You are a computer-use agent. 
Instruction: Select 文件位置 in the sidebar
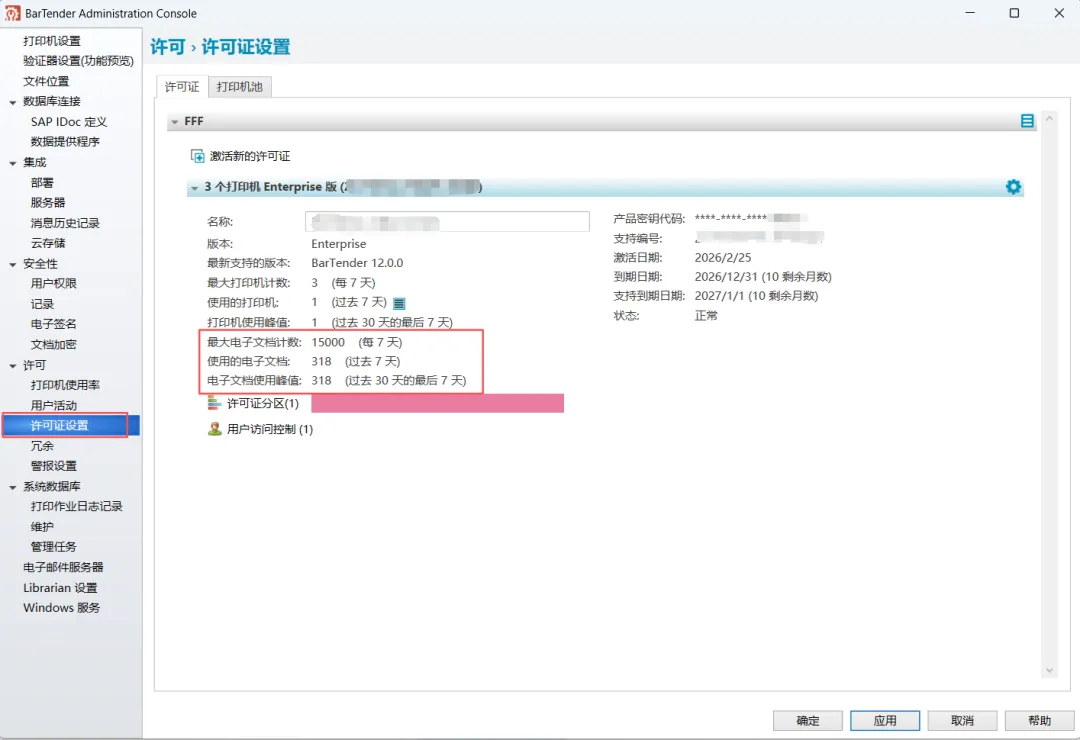coord(46,81)
